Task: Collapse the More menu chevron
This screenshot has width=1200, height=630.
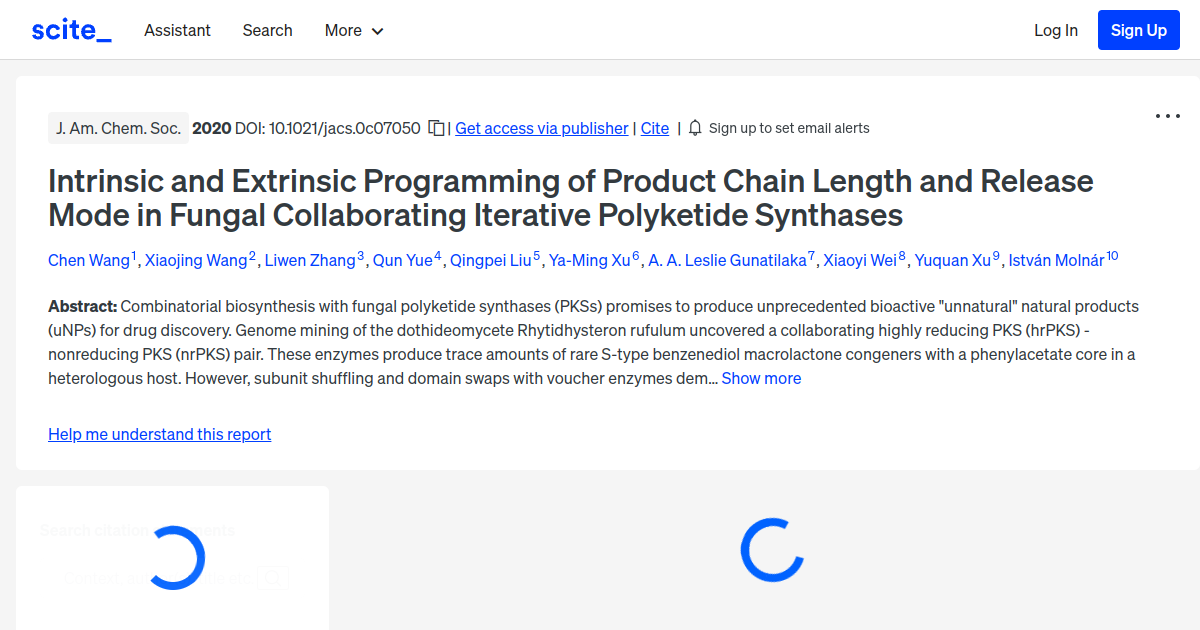Action: point(378,31)
